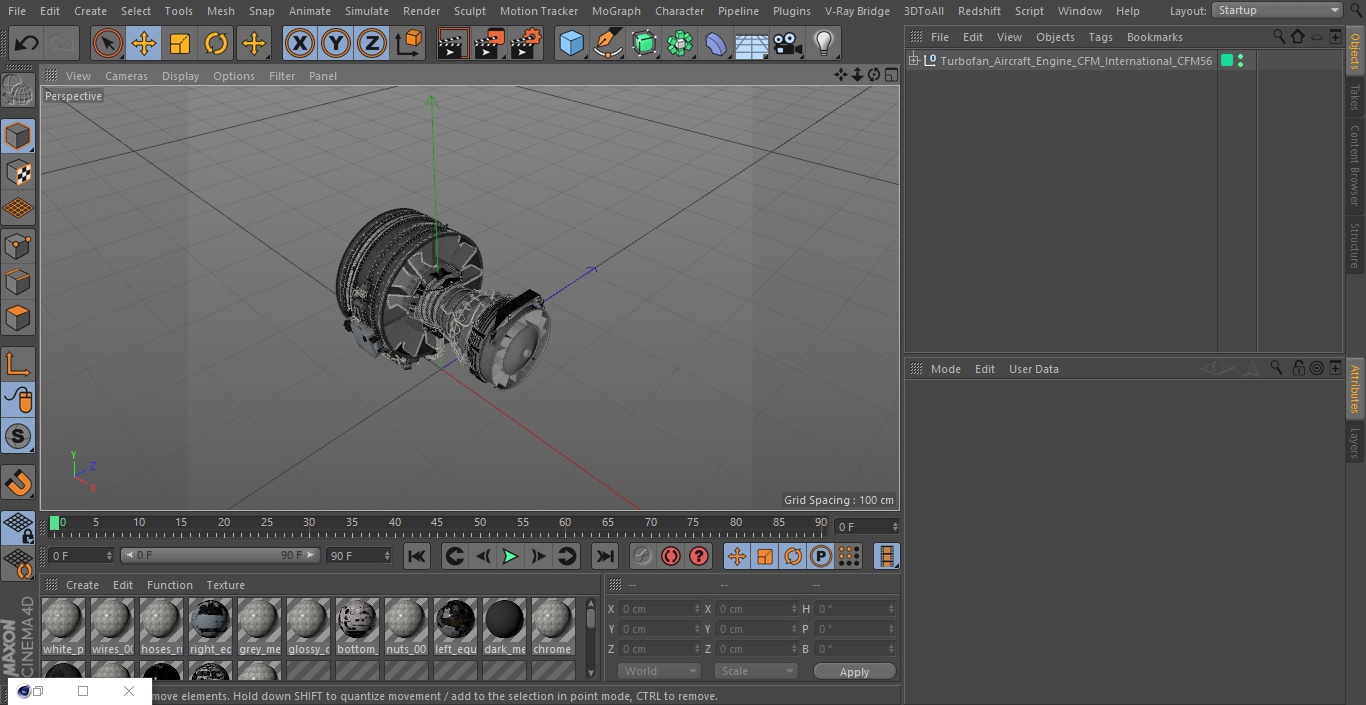Screen dimensions: 1366x705
Task: Click the Apply button in coordinates
Action: [x=854, y=672]
